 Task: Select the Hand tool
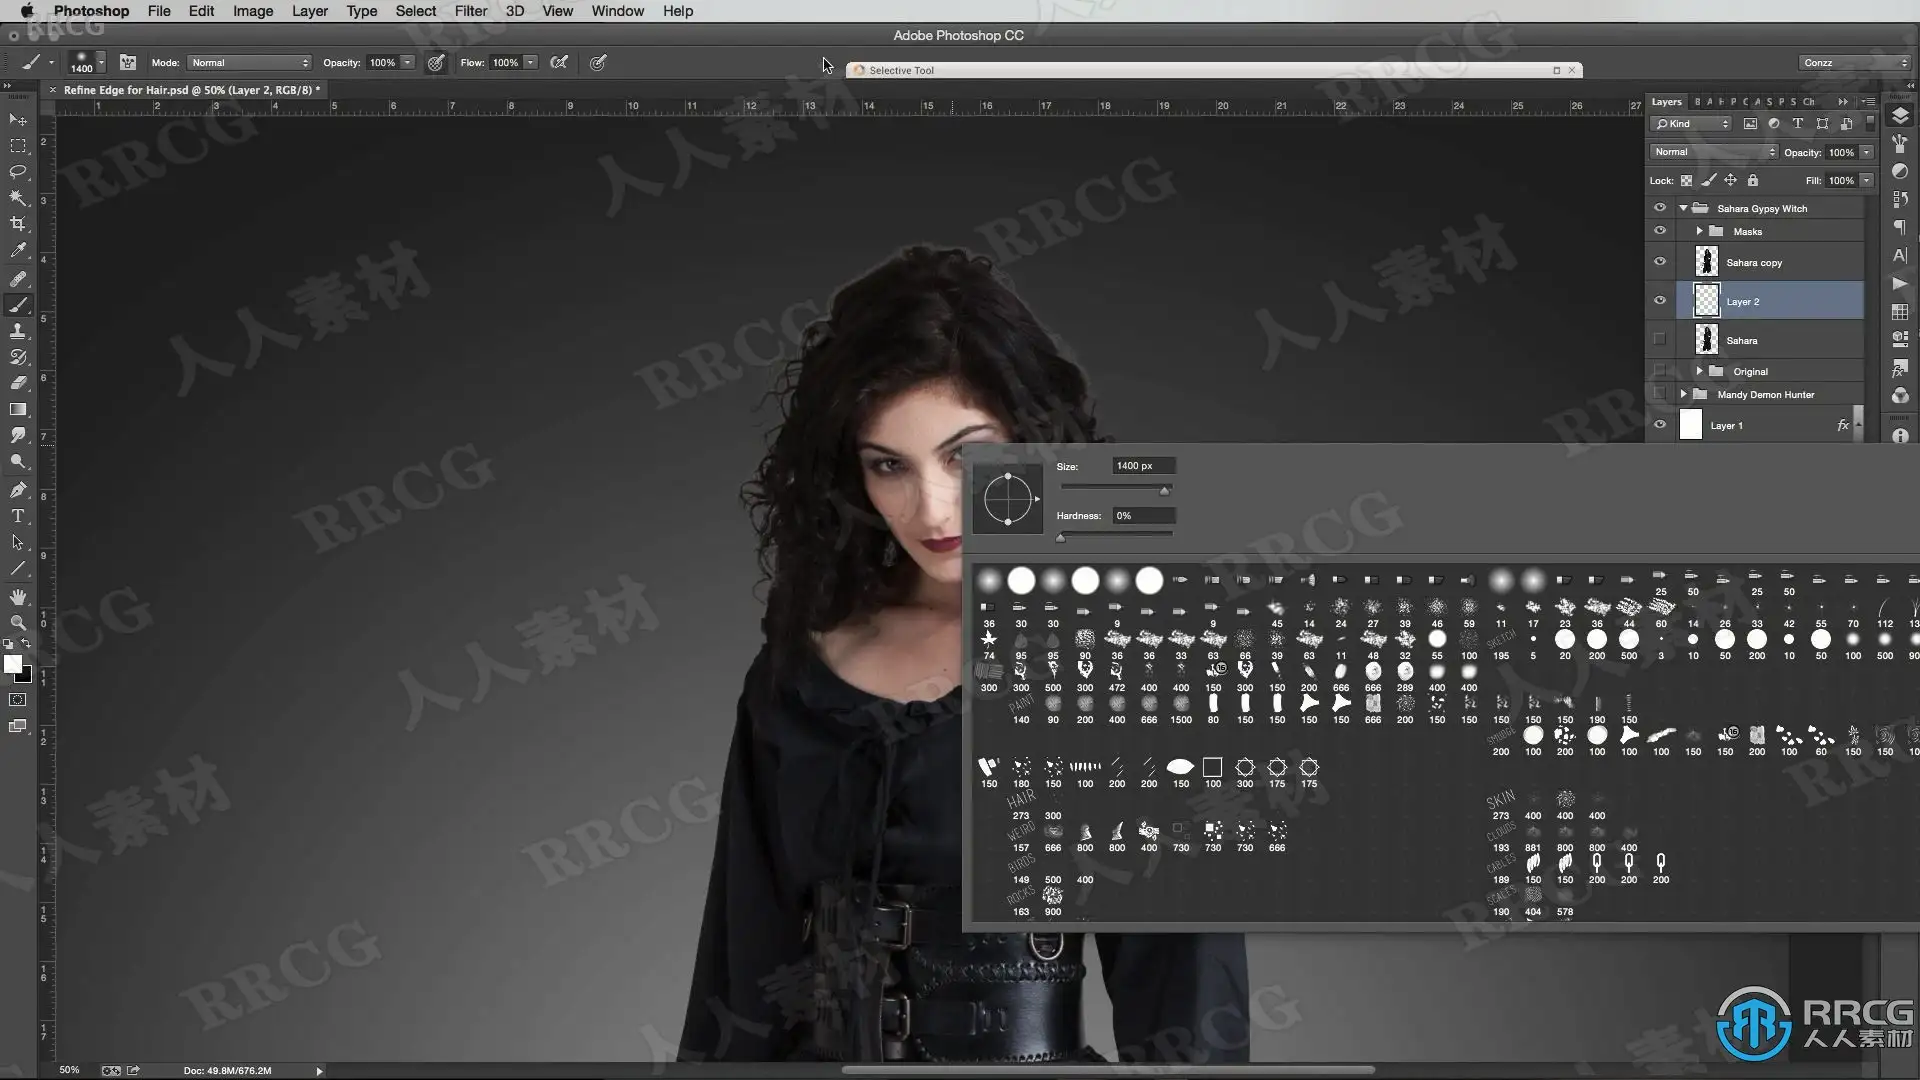(x=18, y=597)
